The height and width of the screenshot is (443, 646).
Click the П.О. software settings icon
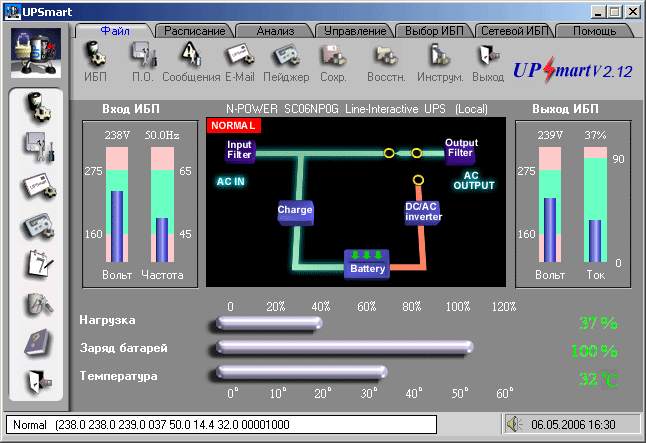click(143, 61)
